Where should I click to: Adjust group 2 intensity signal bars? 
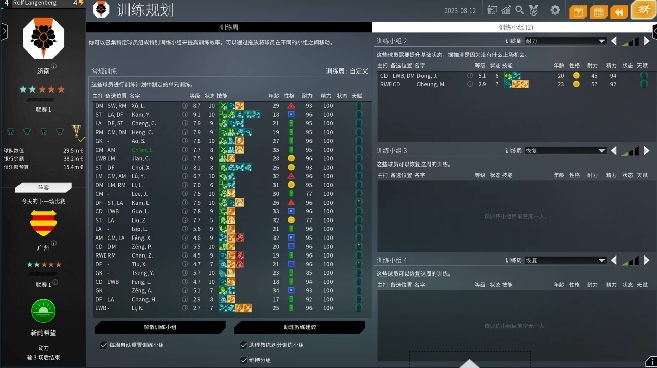(631, 41)
